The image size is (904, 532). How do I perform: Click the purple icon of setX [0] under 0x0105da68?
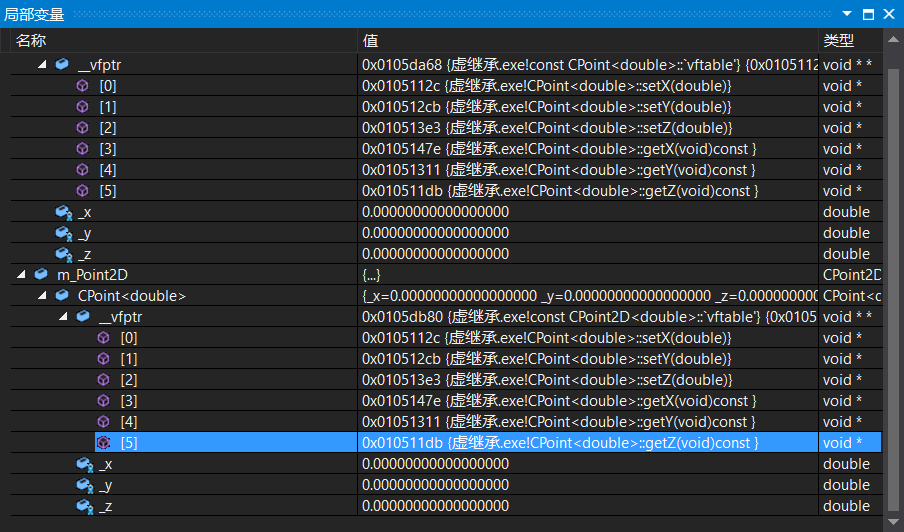tap(82, 86)
